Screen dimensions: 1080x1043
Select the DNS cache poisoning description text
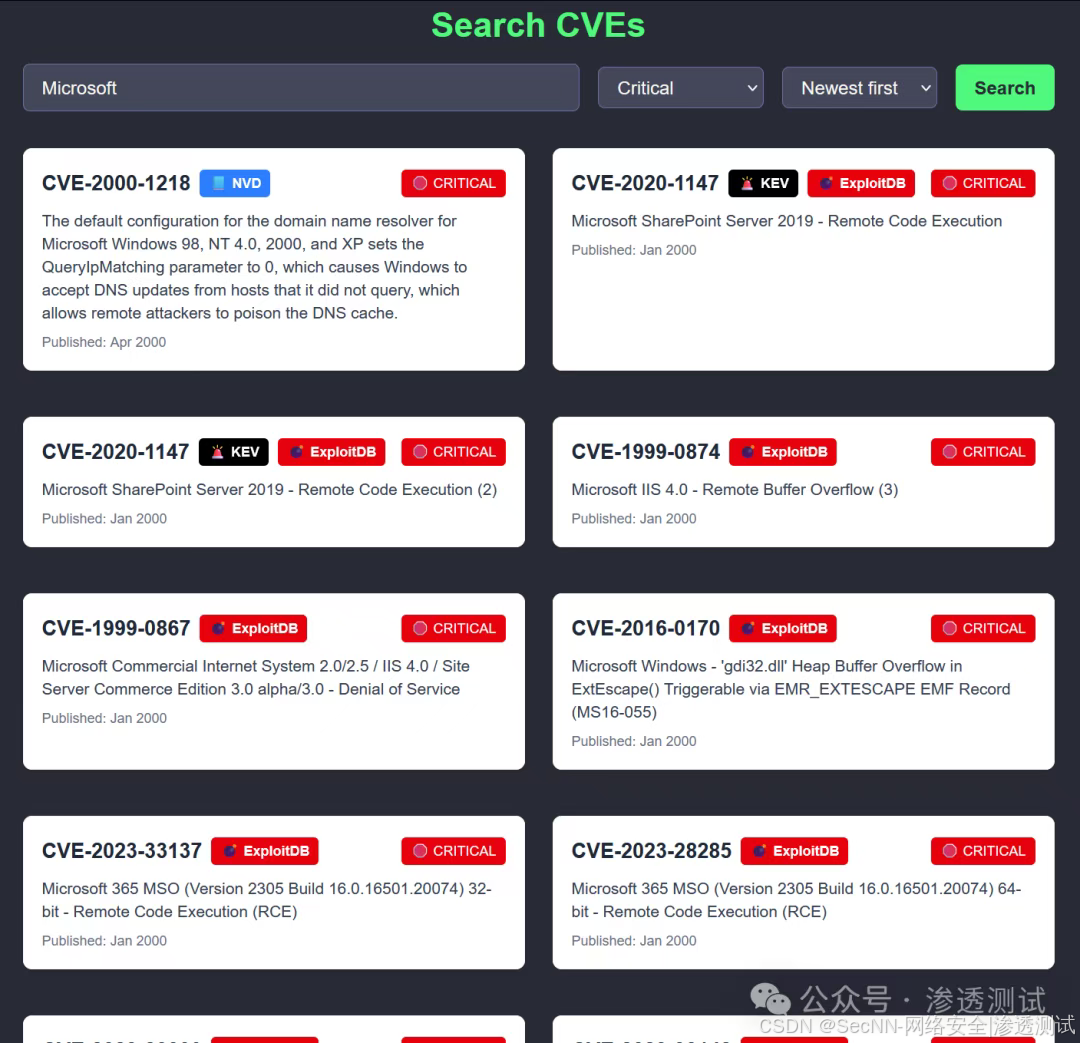[x=254, y=267]
